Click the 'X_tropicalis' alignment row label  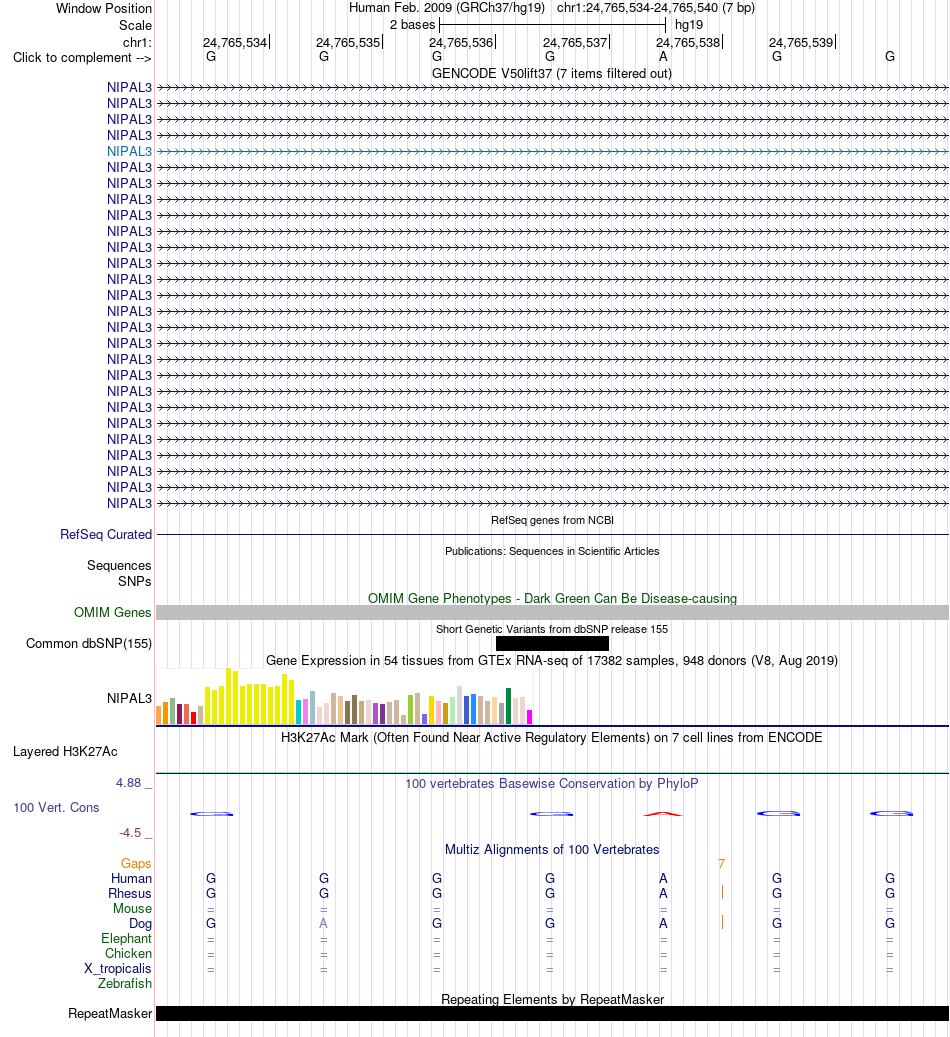click(x=118, y=969)
